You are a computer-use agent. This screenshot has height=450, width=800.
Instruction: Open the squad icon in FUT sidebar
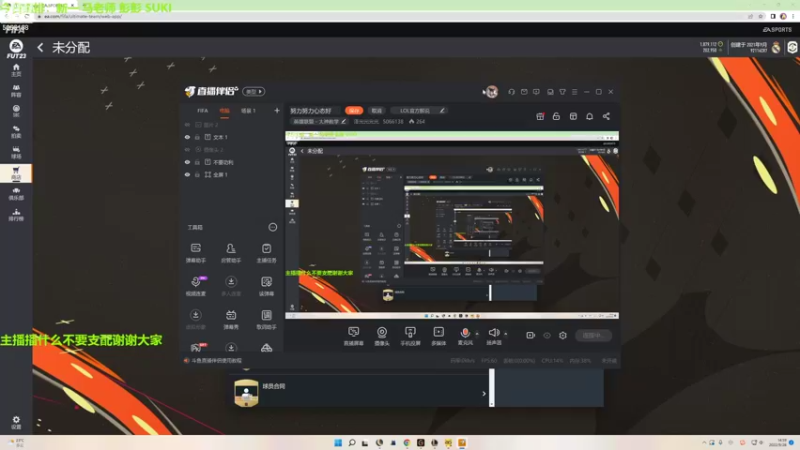coord(16,91)
